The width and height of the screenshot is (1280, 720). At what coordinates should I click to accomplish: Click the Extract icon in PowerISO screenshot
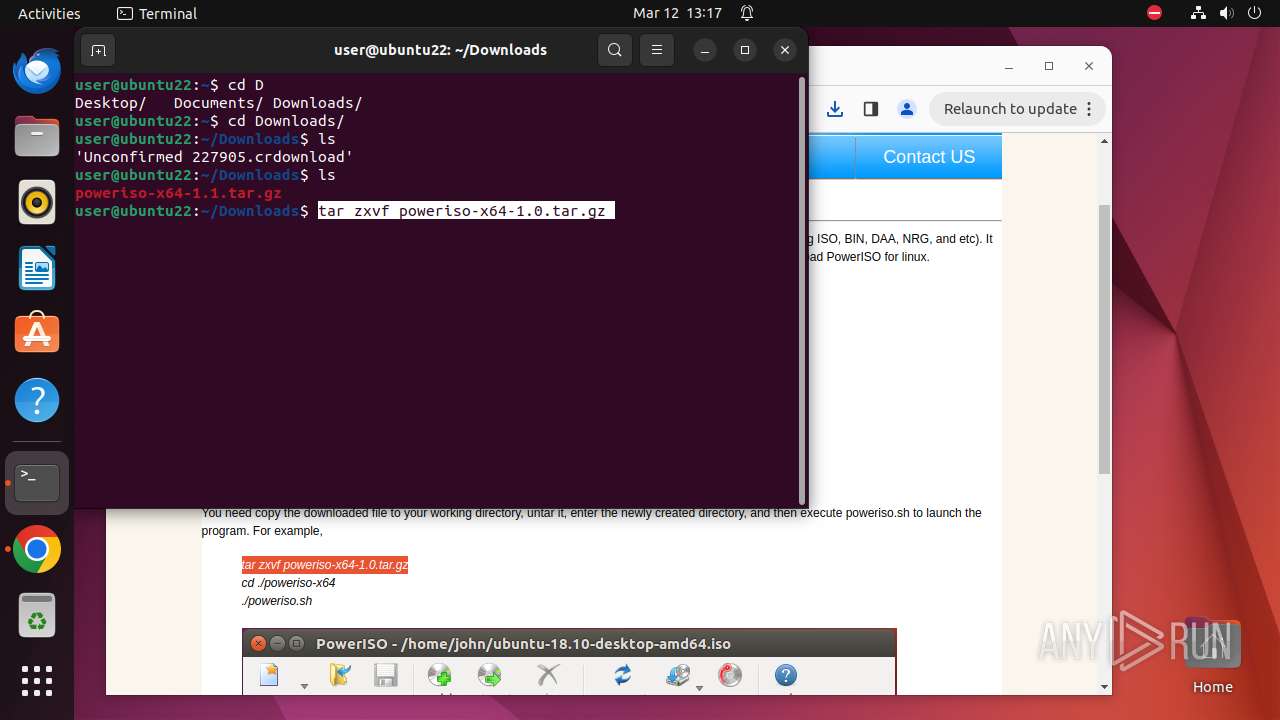(489, 677)
